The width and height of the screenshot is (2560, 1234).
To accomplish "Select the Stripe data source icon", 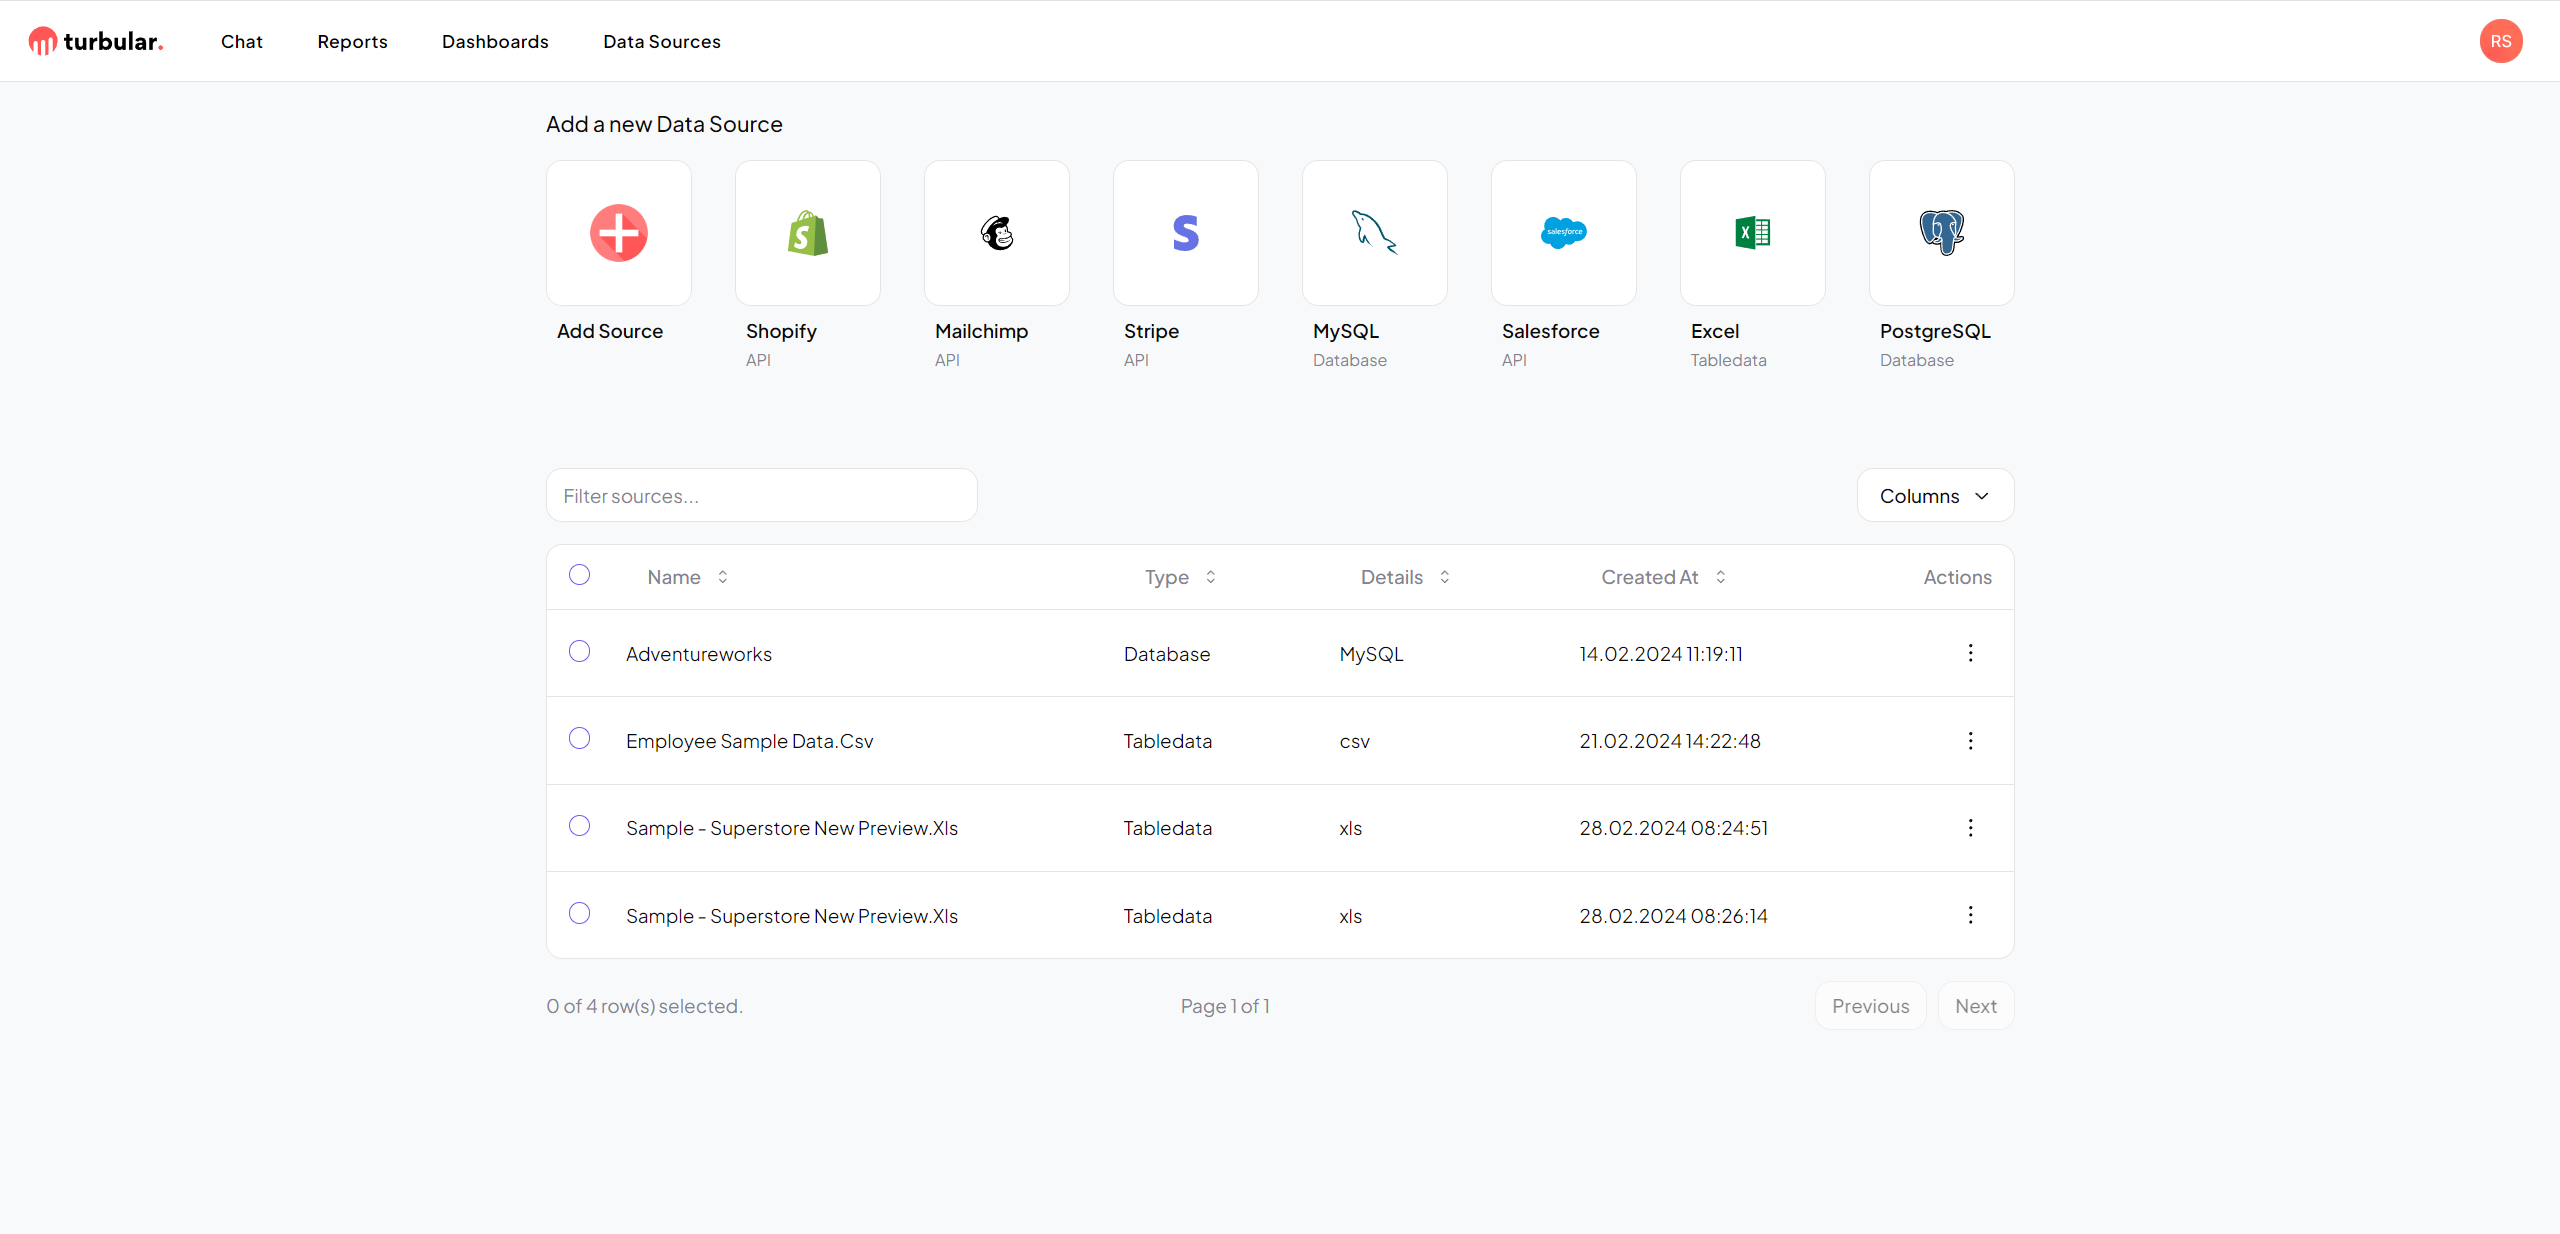I will (1186, 233).
